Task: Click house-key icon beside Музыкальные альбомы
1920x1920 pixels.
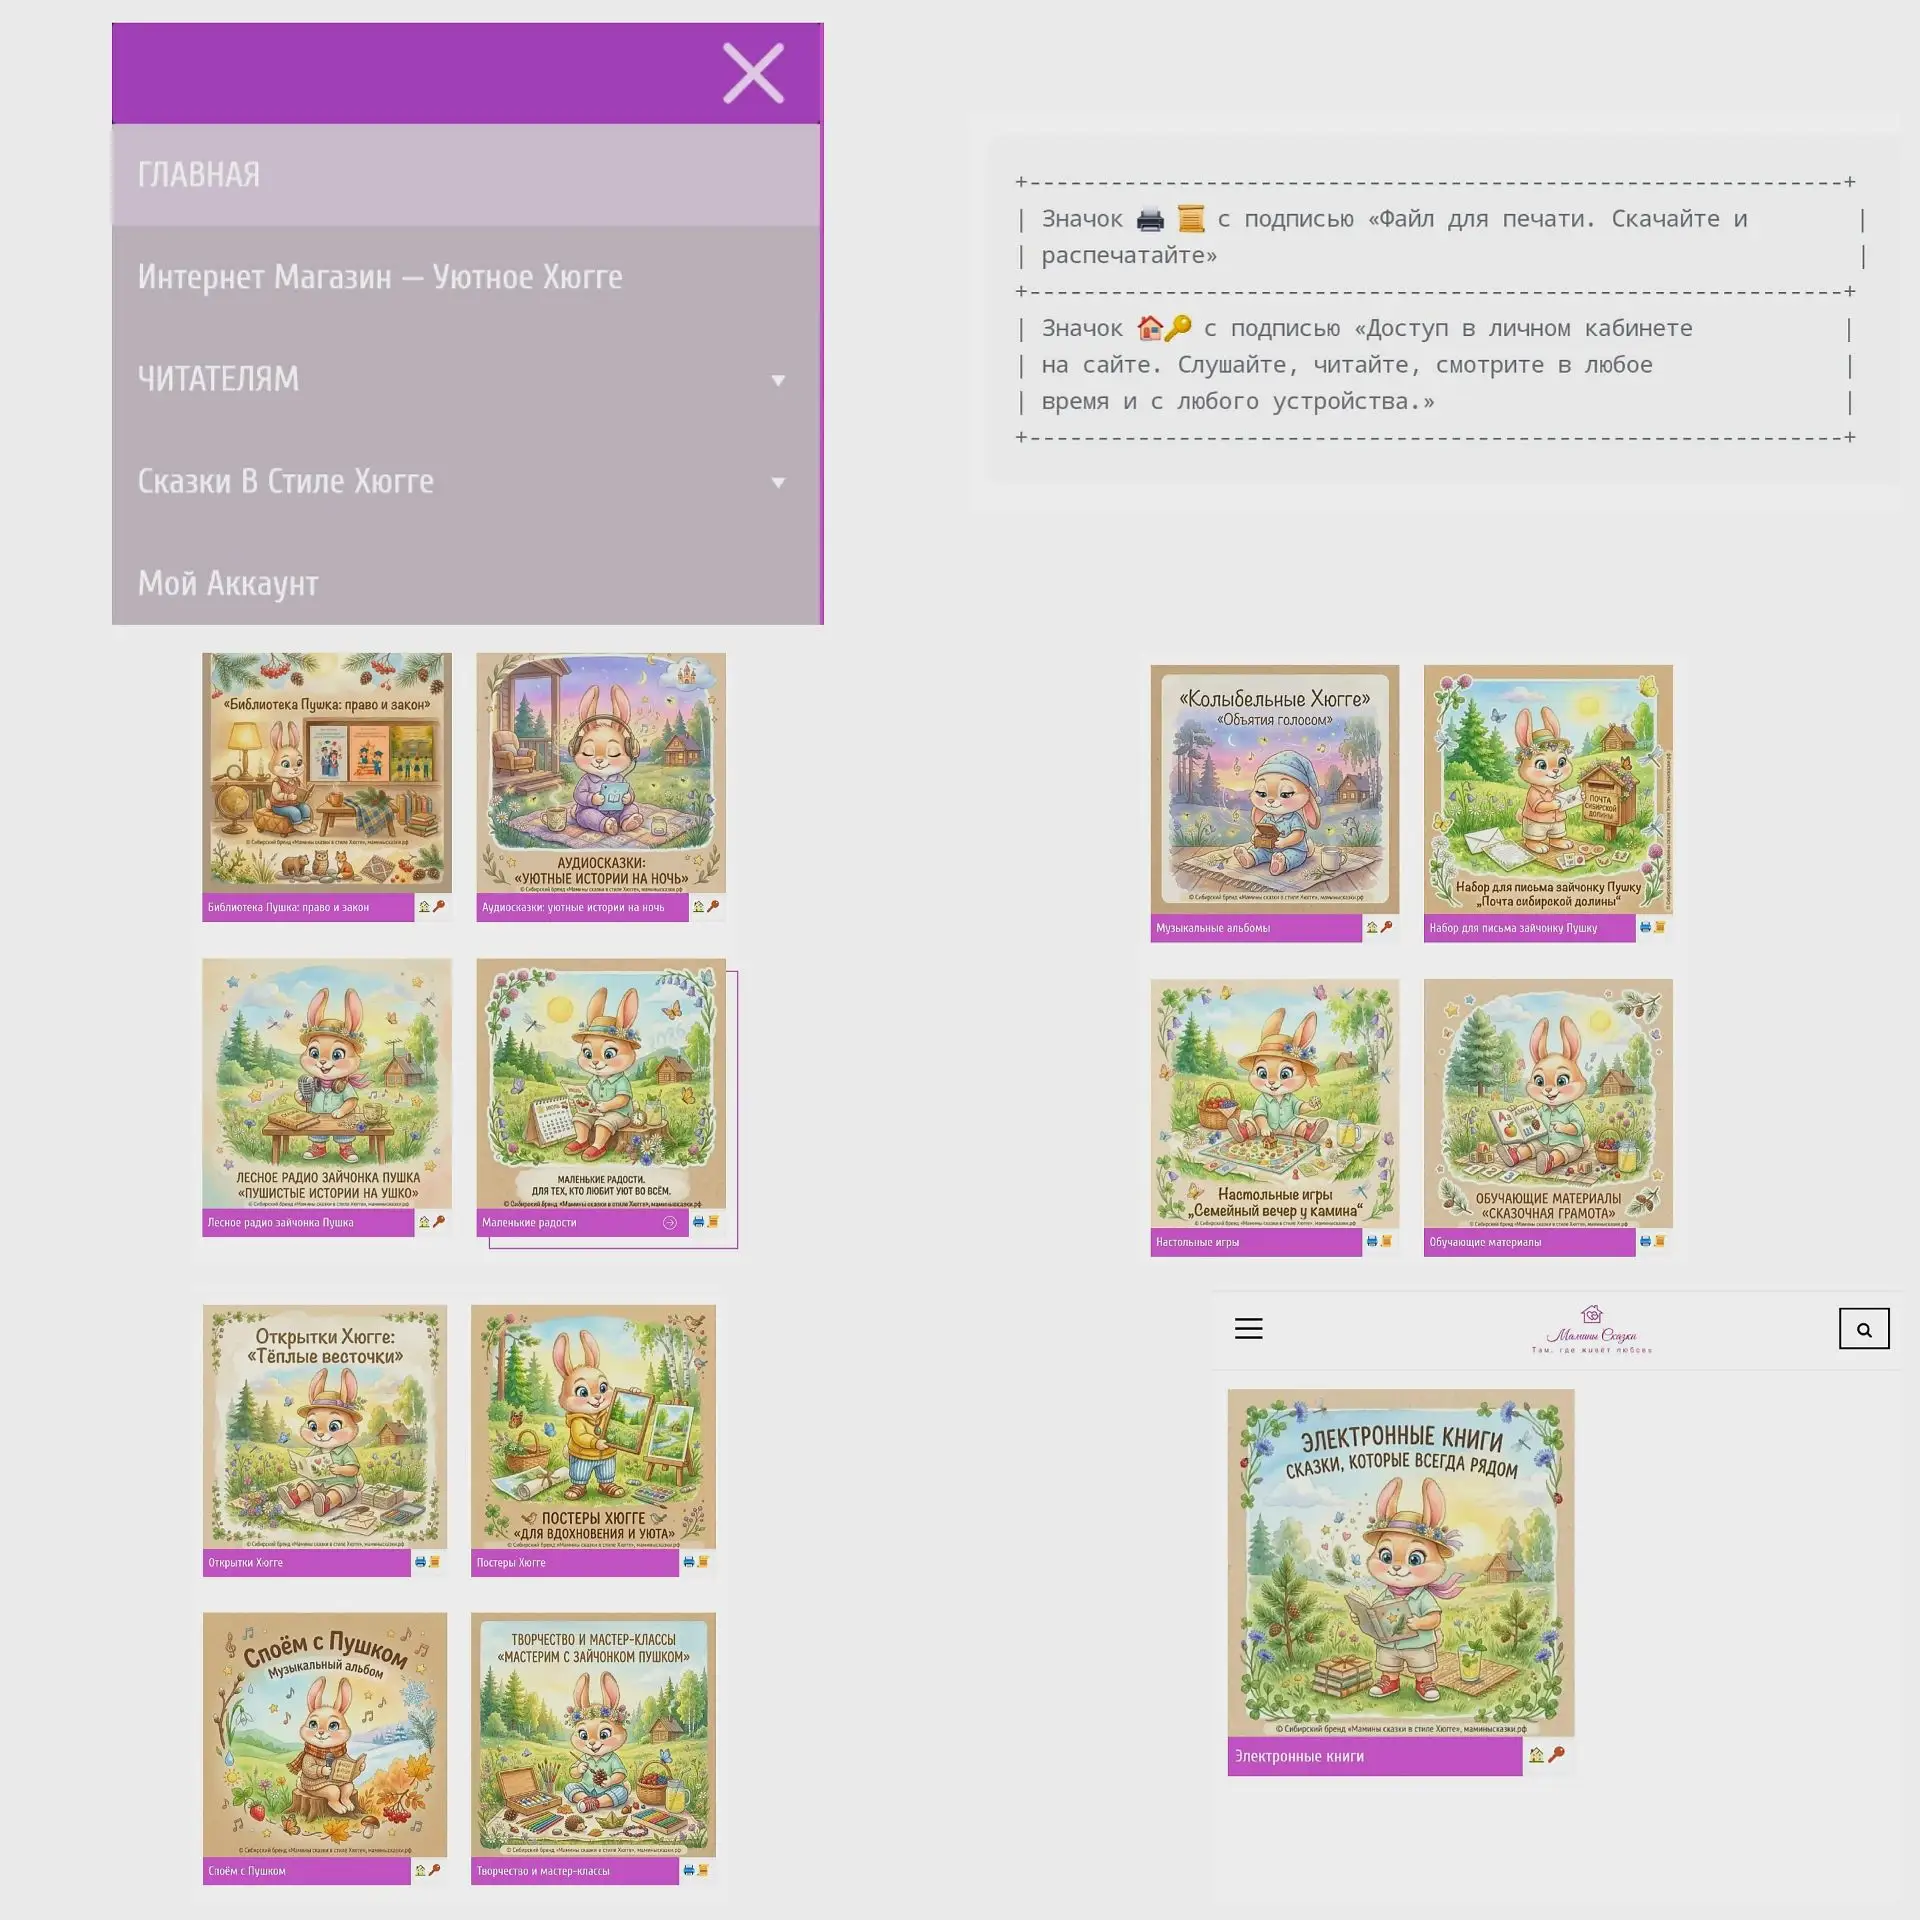Action: pyautogui.click(x=1379, y=927)
